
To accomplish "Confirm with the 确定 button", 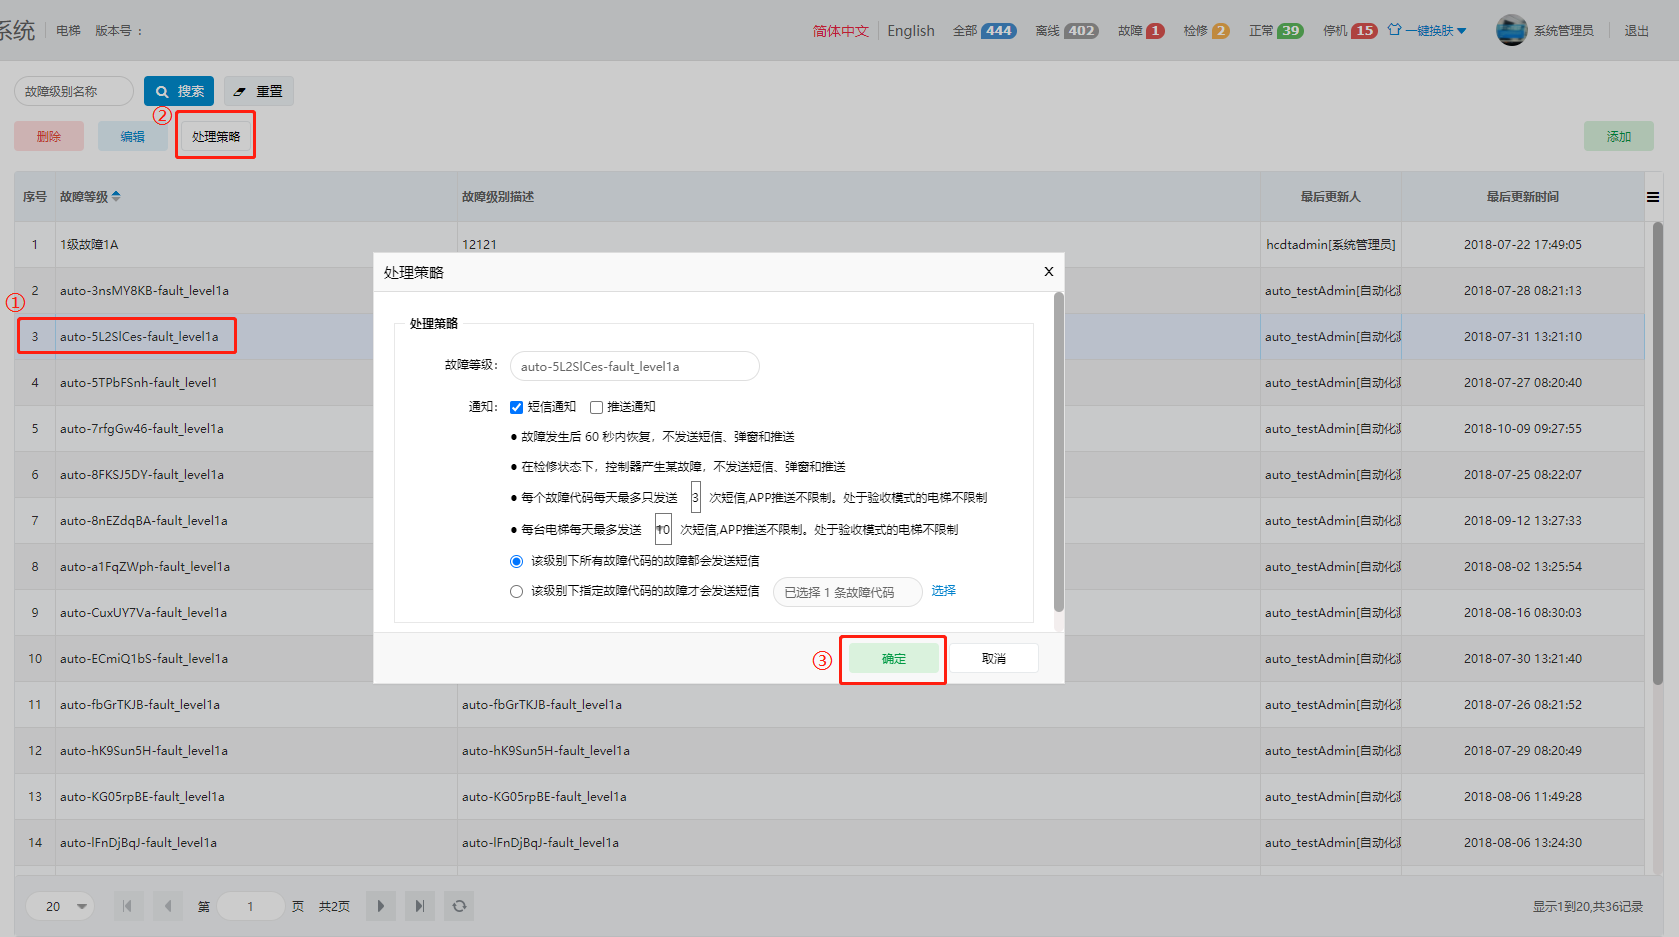I will (894, 658).
